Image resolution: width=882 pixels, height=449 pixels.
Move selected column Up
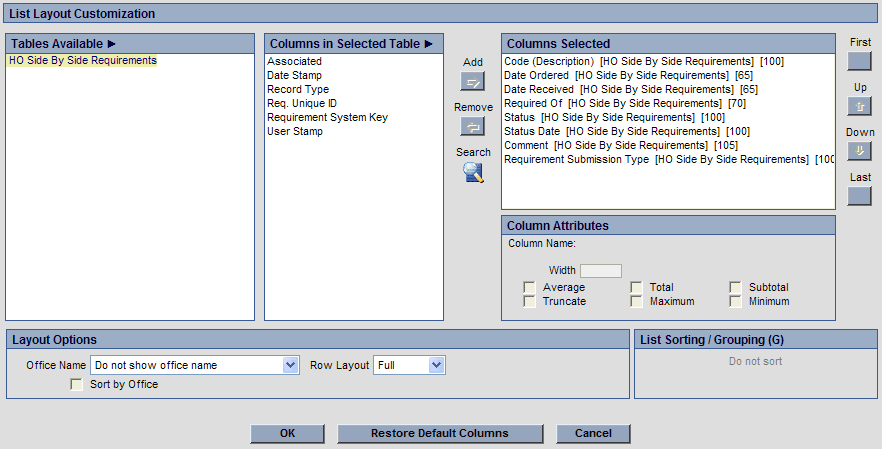(860, 106)
